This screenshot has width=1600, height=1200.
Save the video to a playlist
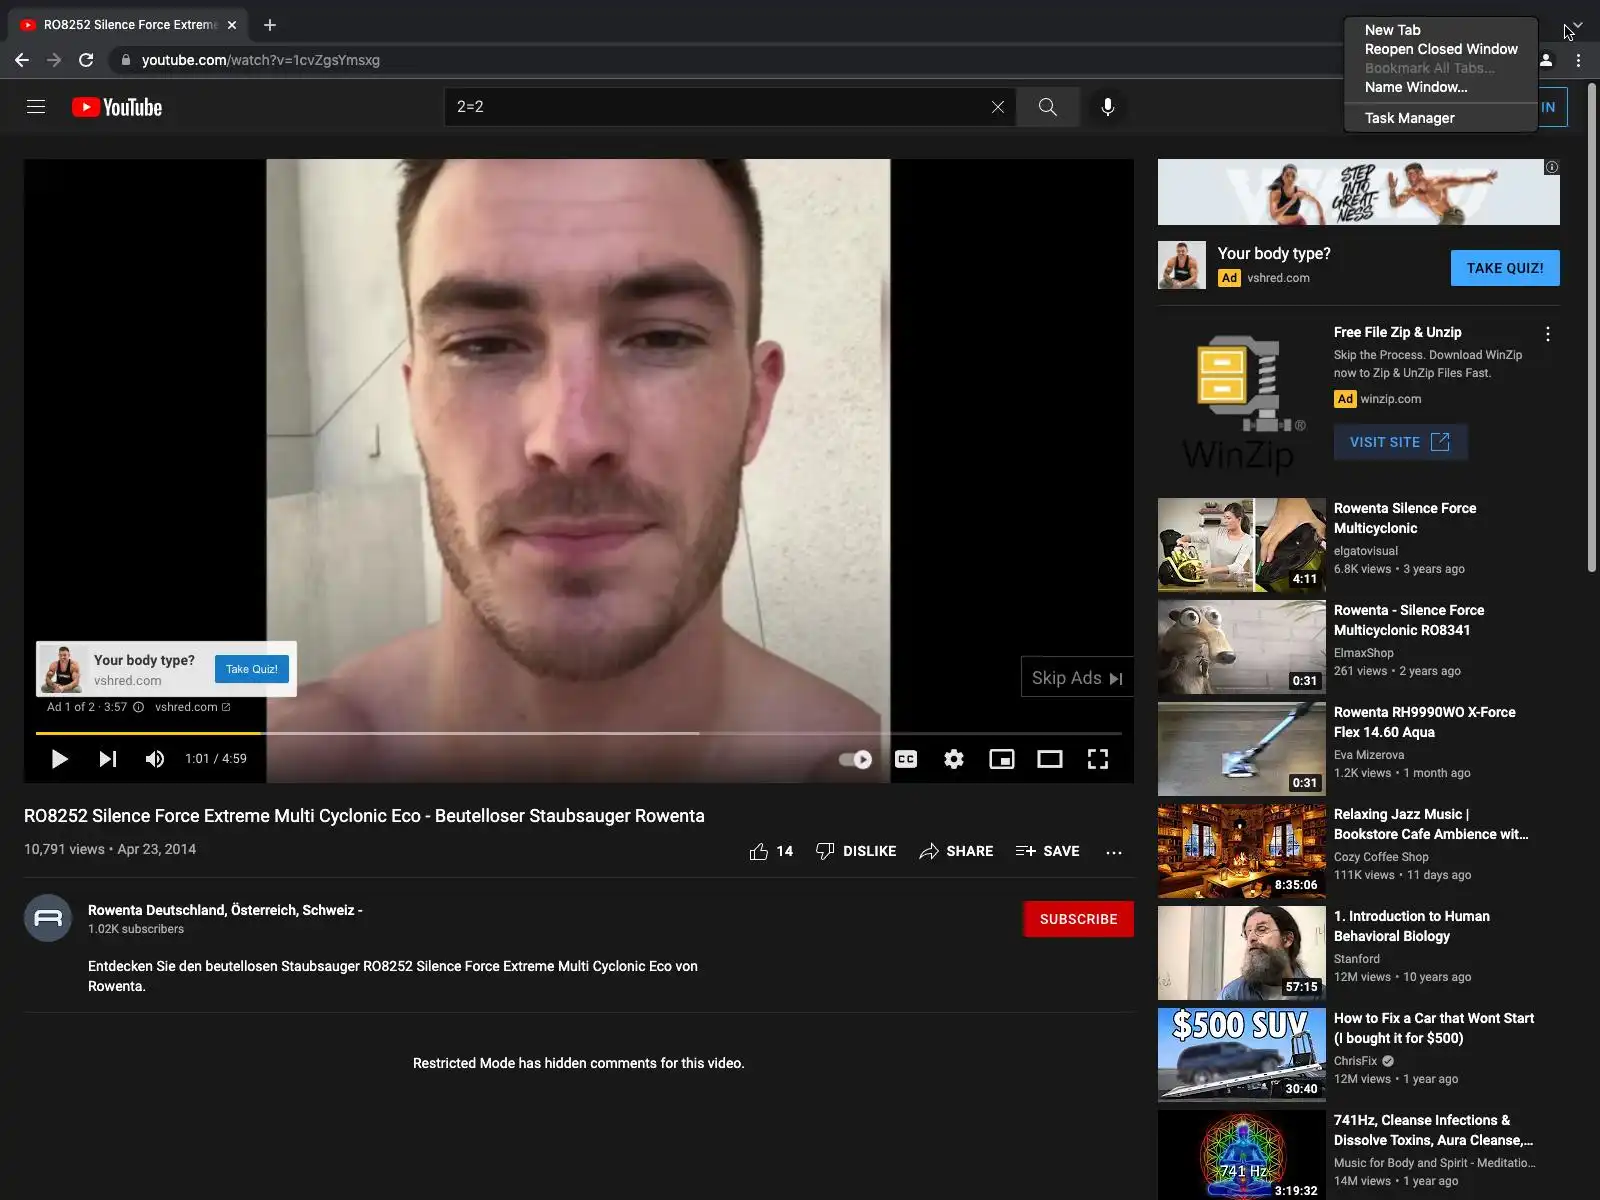tap(1047, 851)
